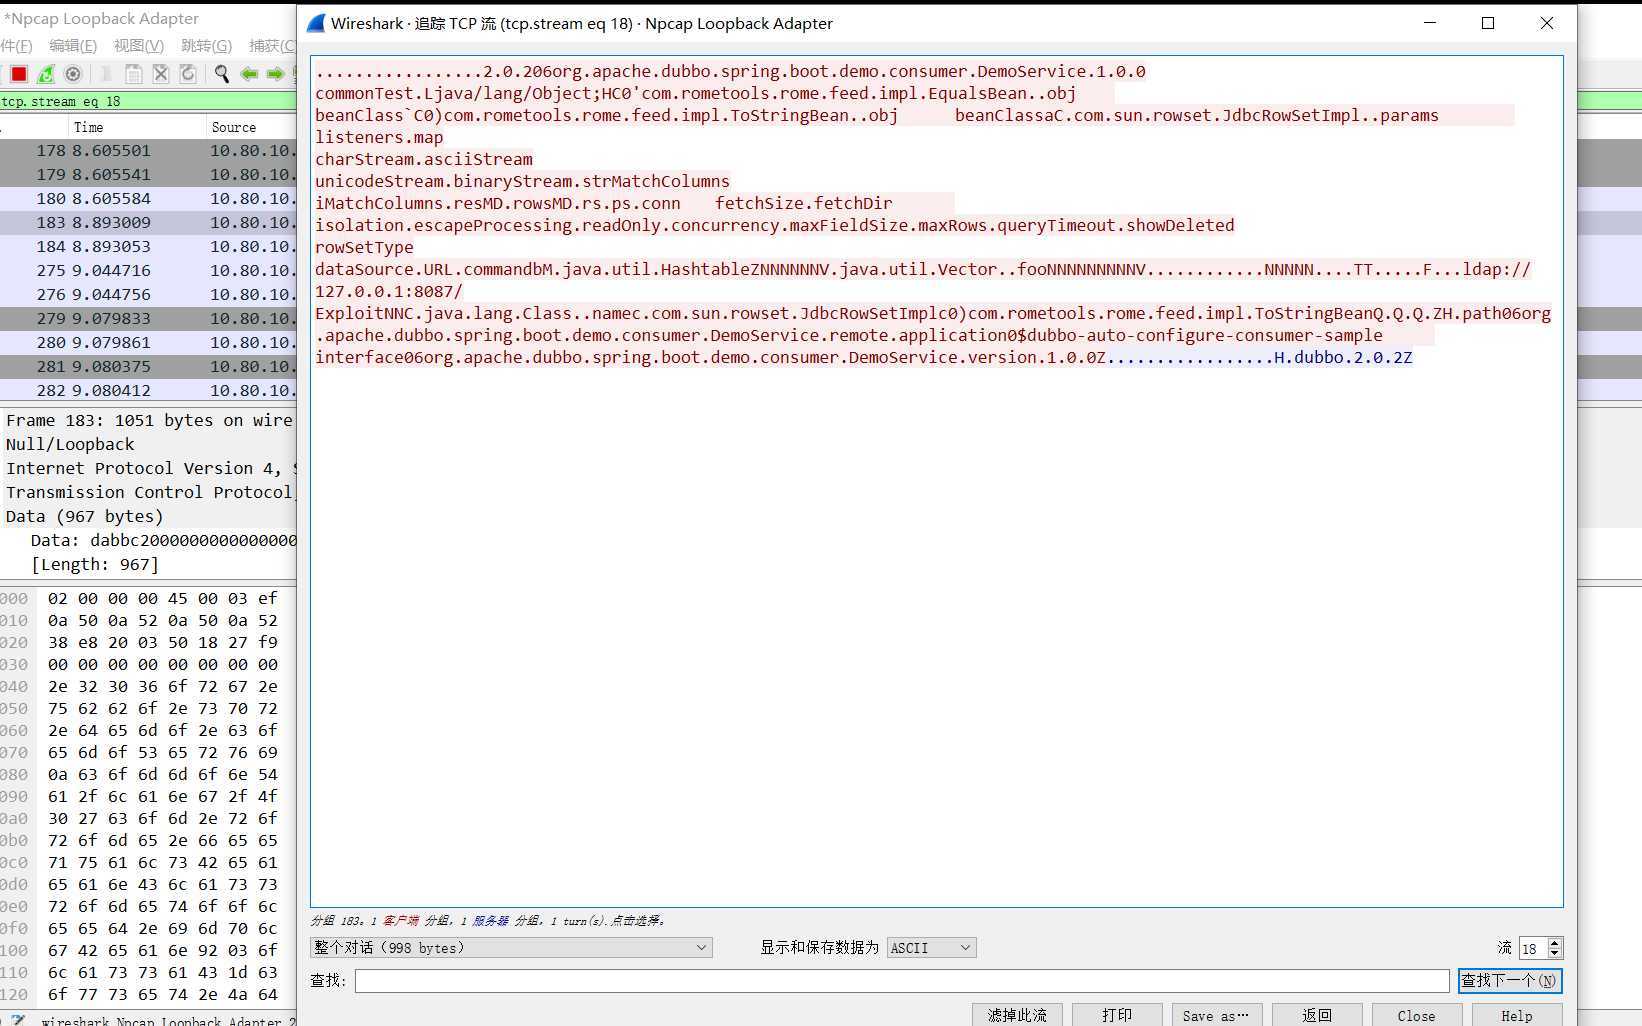Expand Internet Protocol Version 4 tree item
The height and width of the screenshot is (1026, 1642).
(148, 468)
